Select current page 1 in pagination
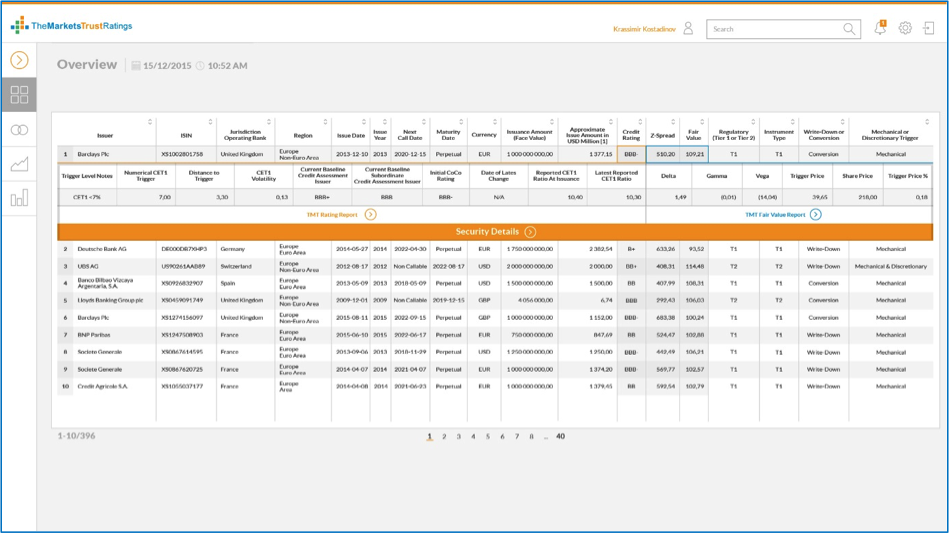Viewport: 949px width, 533px height. [430, 436]
